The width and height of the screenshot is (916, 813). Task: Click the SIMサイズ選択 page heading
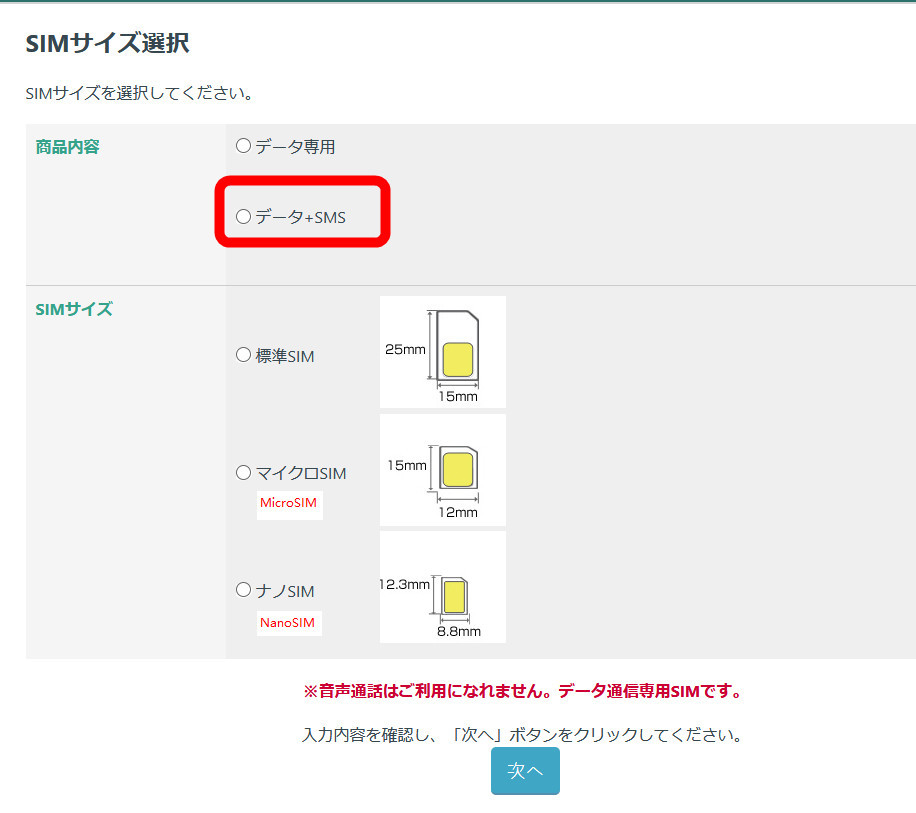click(x=107, y=43)
